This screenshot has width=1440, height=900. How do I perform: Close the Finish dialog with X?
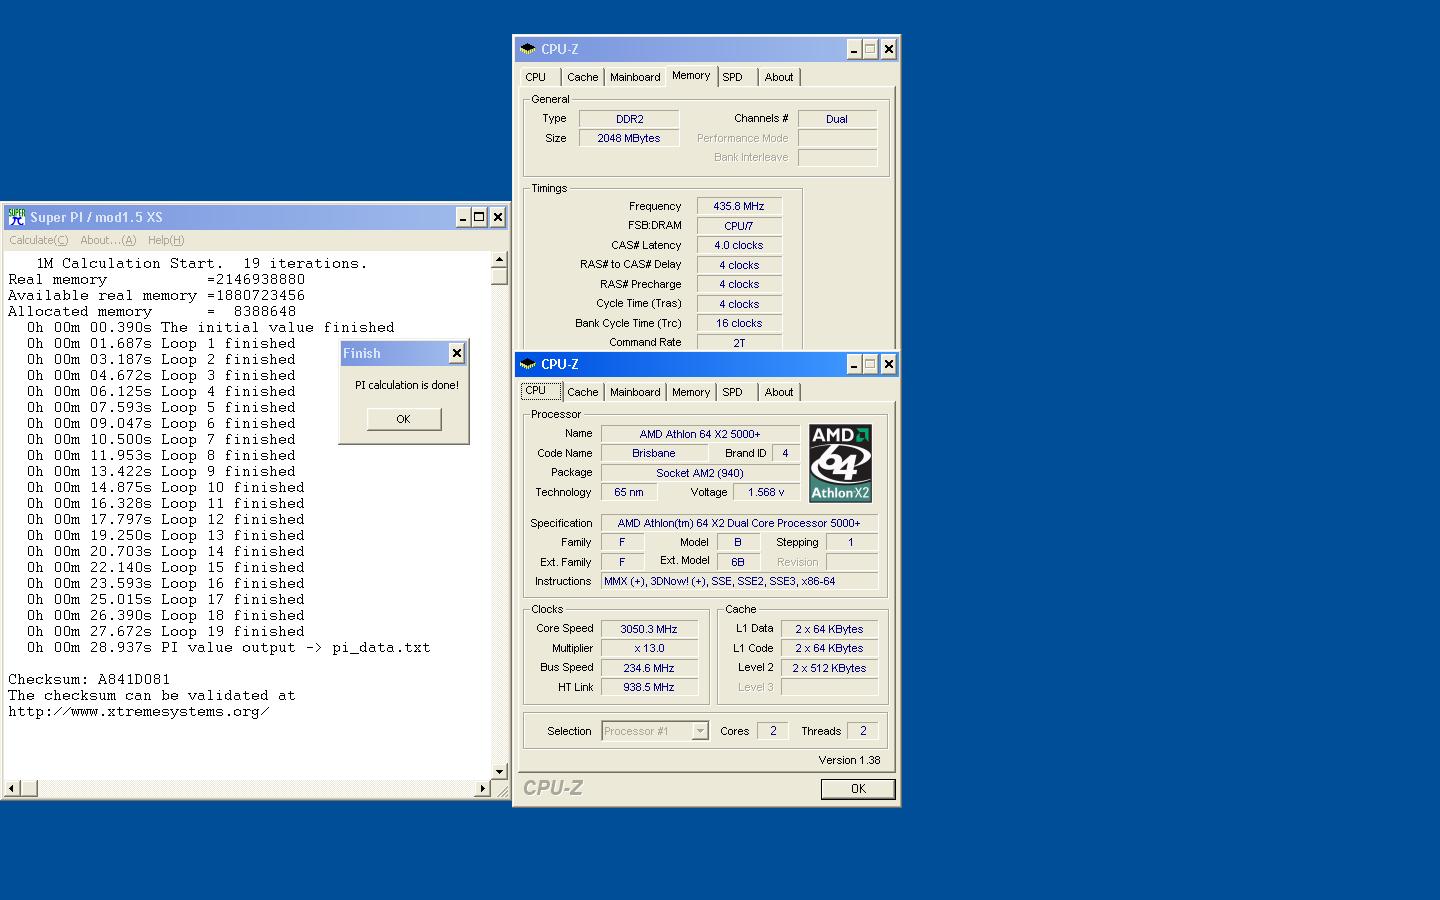click(457, 353)
